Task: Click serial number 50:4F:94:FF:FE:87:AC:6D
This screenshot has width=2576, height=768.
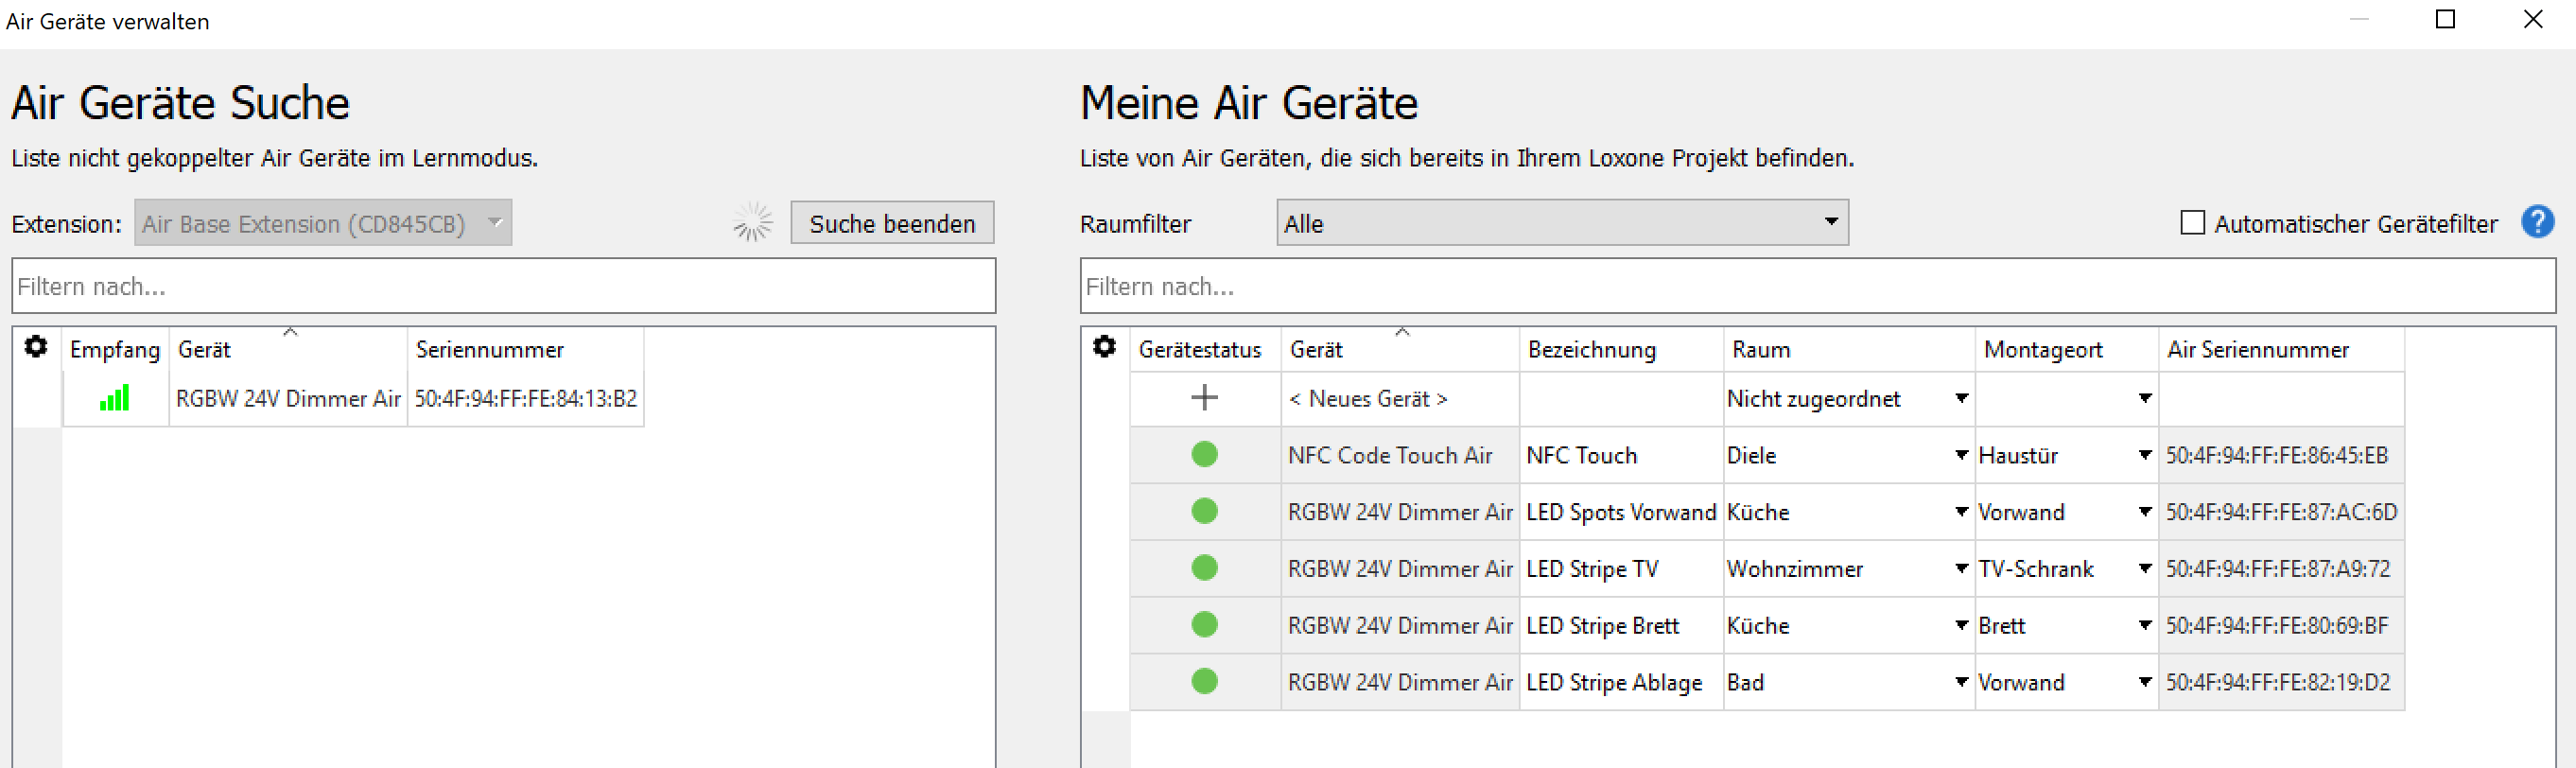Action: (2282, 512)
